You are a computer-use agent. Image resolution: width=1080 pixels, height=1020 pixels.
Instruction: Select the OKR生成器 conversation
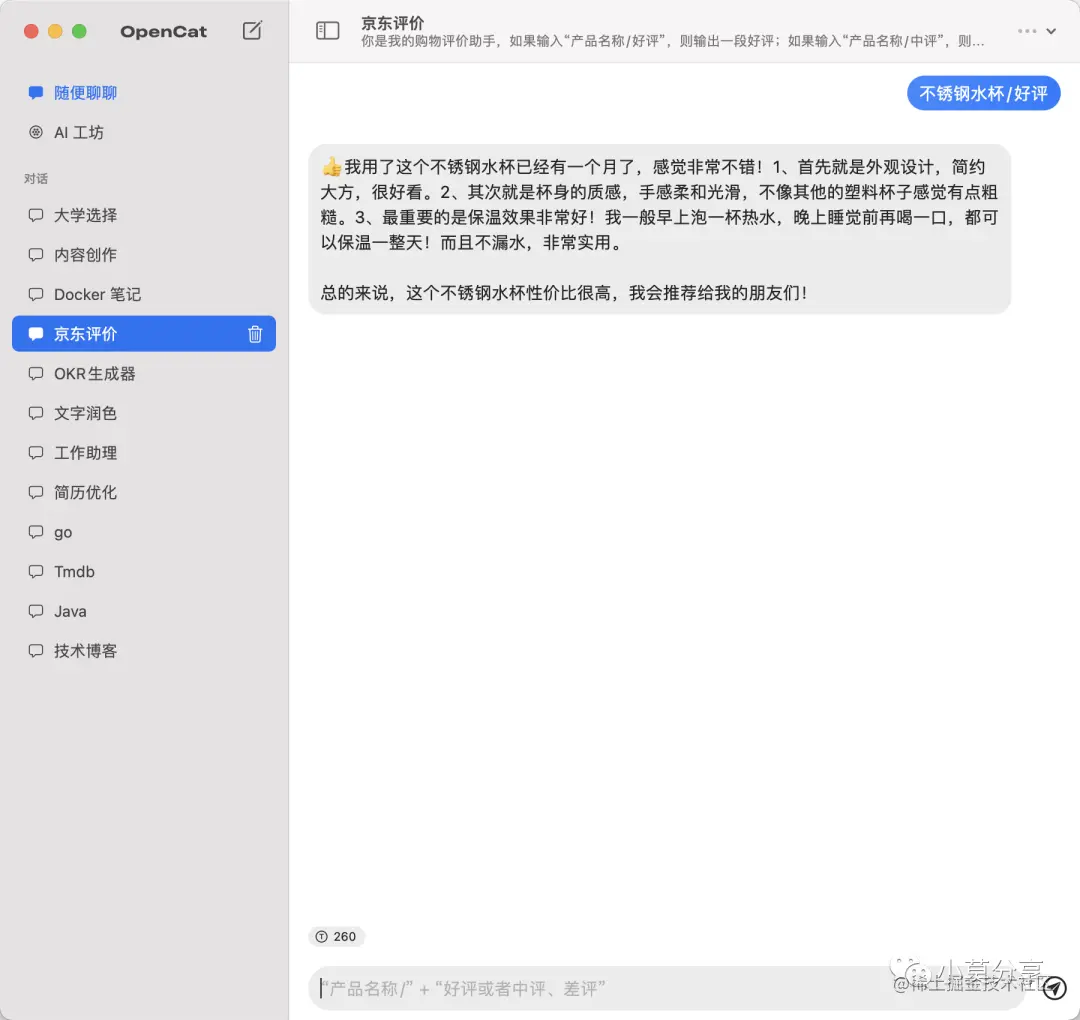[144, 373]
